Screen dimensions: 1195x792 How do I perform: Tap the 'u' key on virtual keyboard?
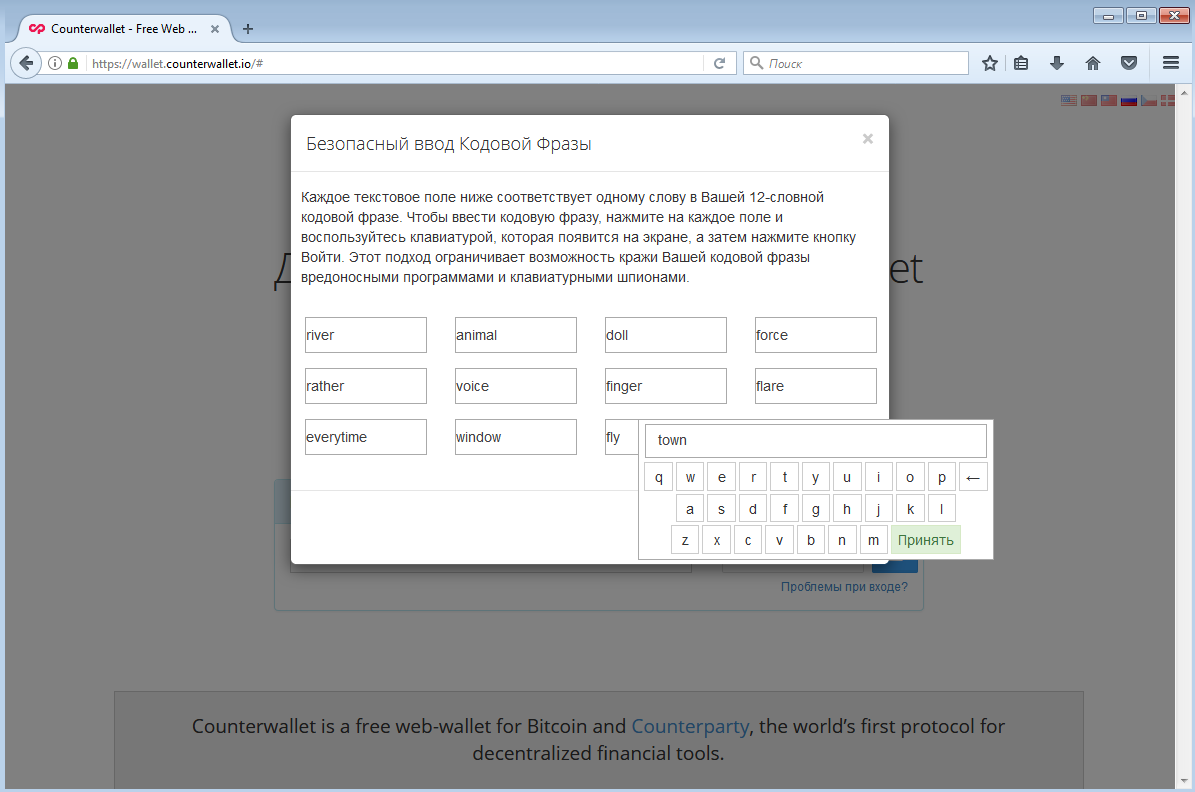847,477
